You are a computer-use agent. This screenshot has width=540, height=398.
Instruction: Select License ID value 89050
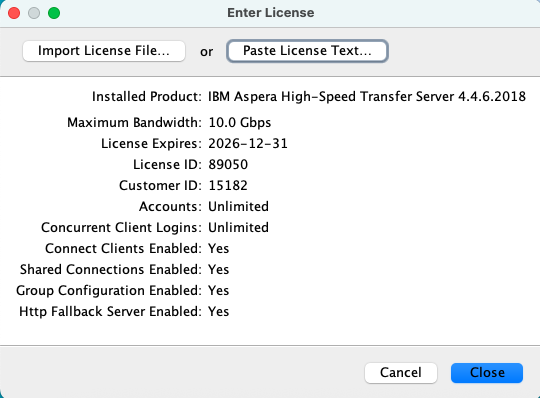(x=228, y=165)
